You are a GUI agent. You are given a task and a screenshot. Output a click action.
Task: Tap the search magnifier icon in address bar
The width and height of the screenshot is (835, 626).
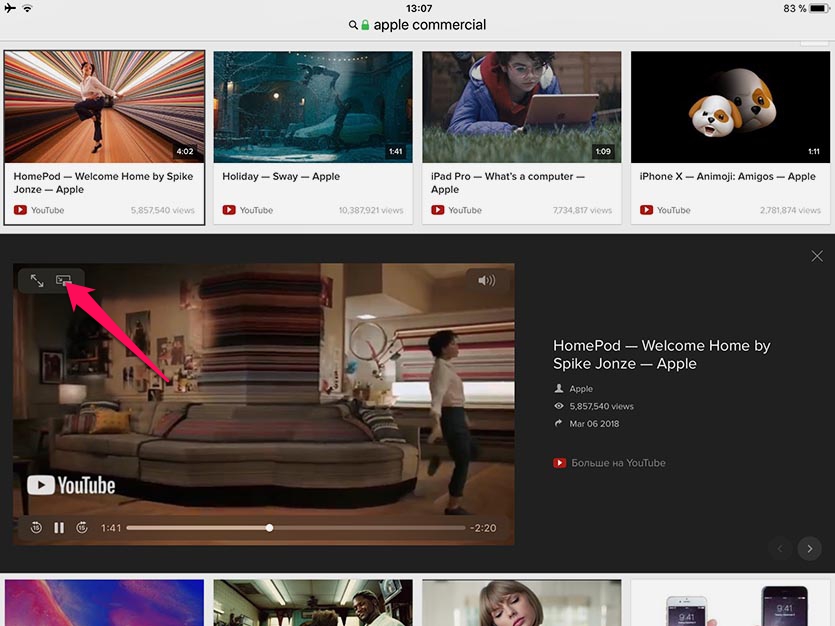(353, 25)
